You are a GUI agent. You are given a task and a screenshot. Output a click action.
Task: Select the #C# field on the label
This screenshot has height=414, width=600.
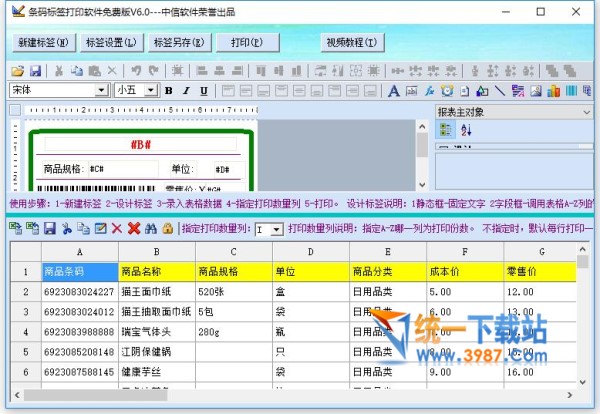click(123, 169)
